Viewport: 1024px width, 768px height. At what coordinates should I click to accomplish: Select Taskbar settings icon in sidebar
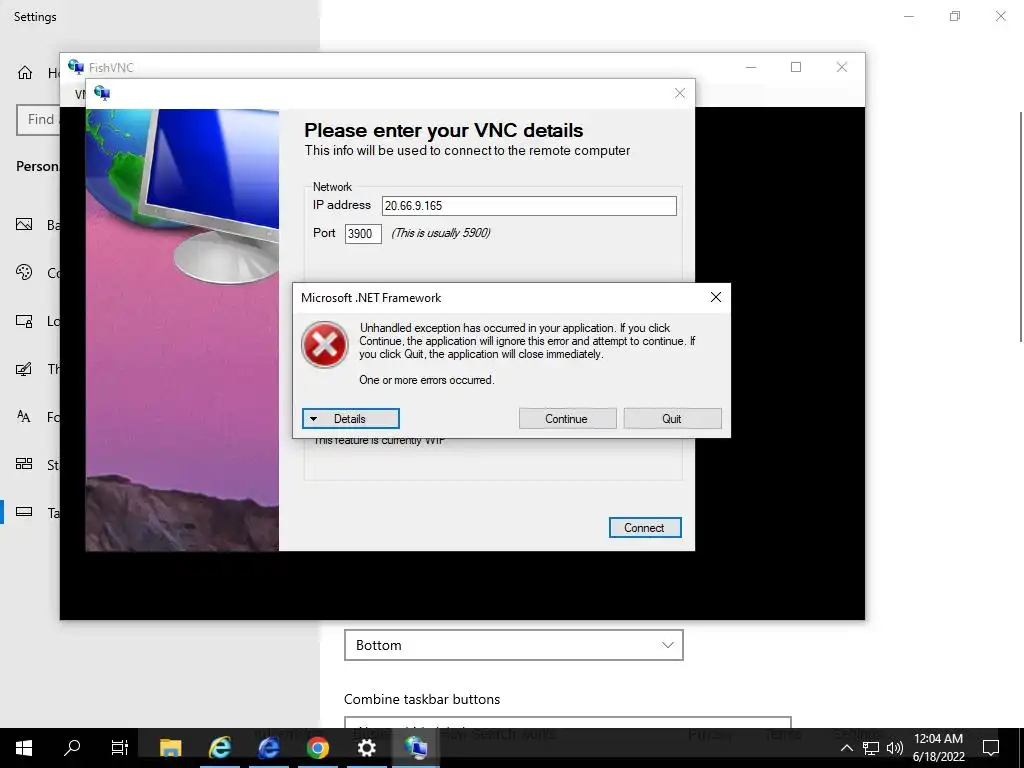coord(24,512)
